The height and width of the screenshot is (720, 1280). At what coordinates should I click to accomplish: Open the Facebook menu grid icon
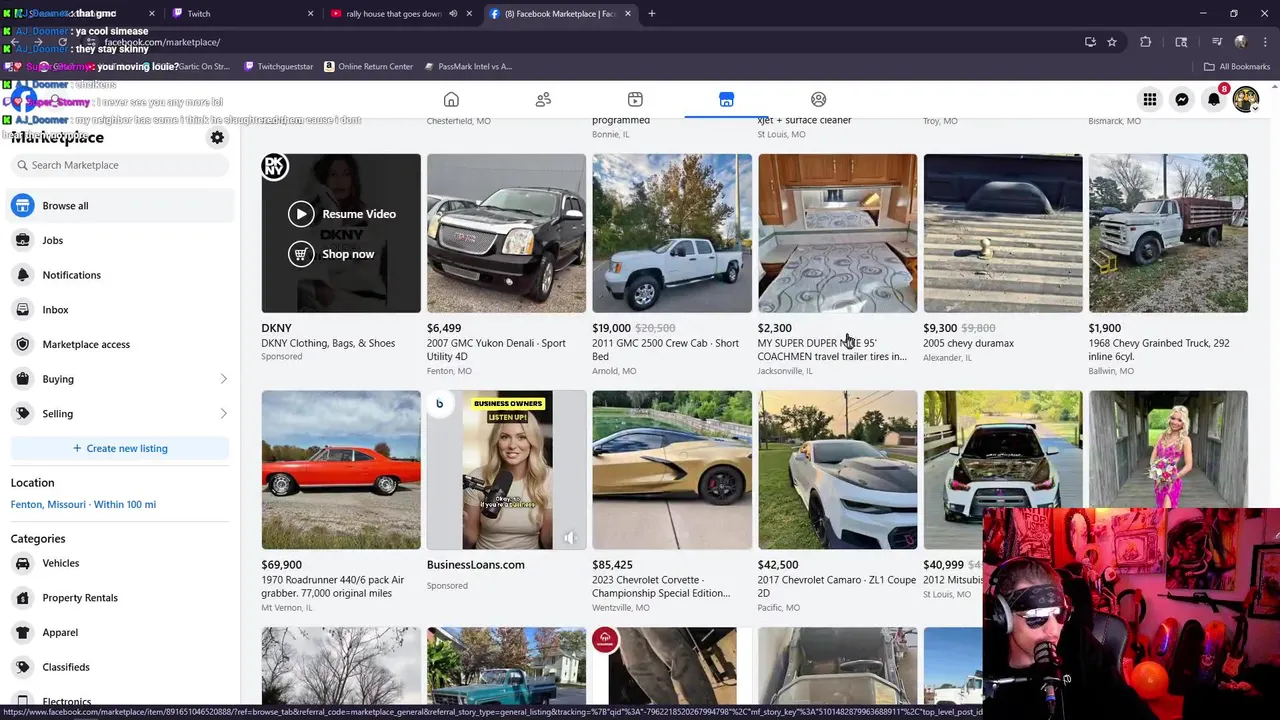point(1150,100)
